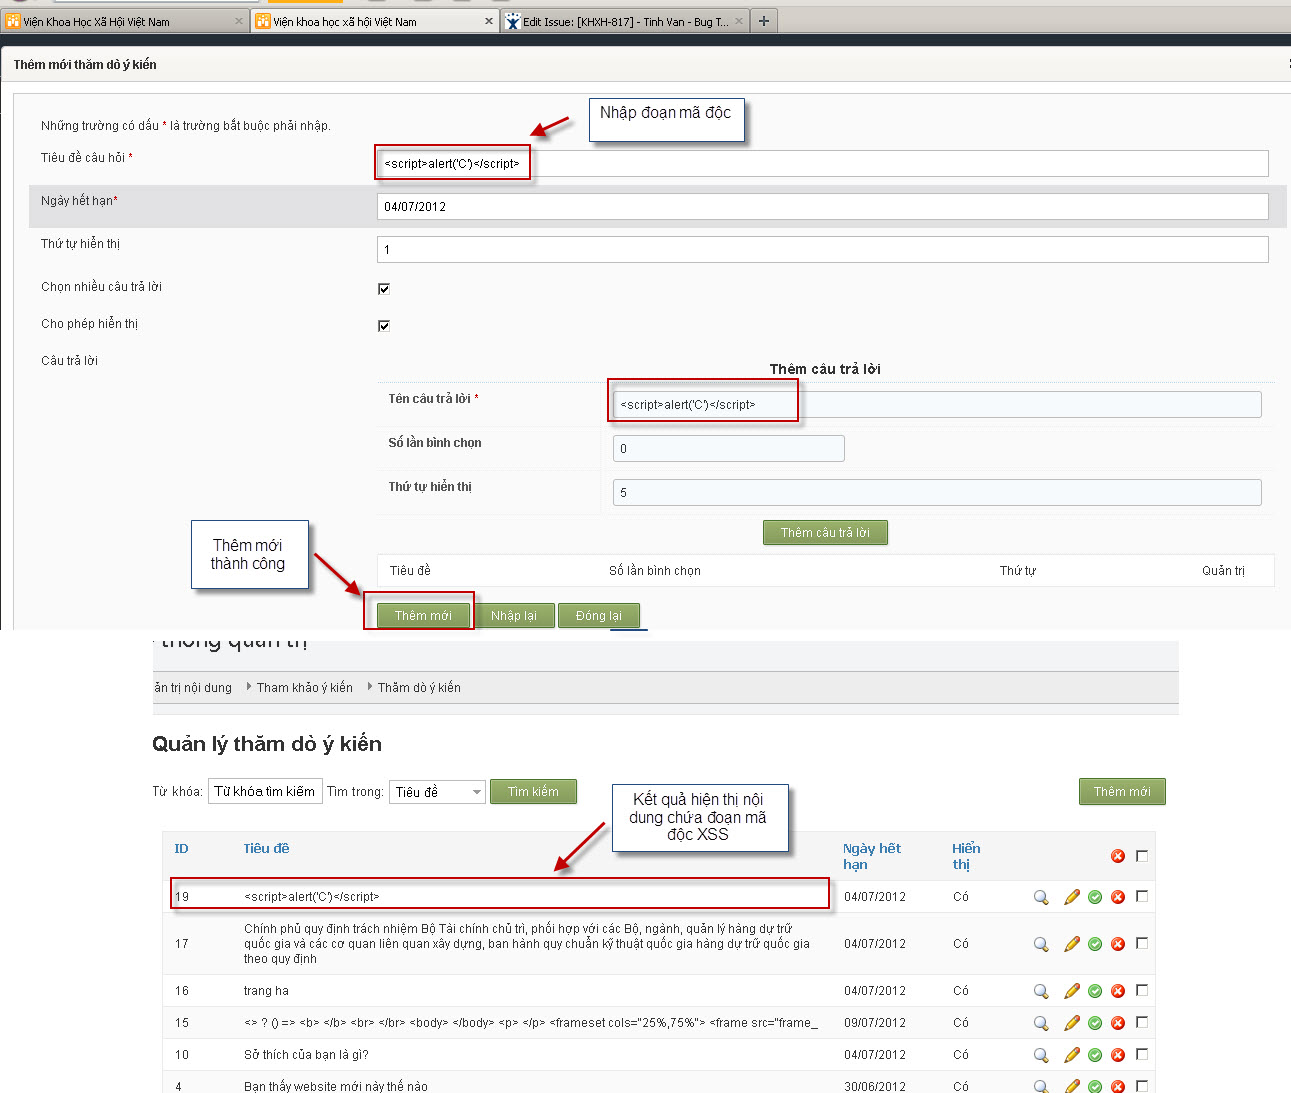The height and width of the screenshot is (1093, 1291).
Task: Click the magnifier view icon for row 19
Action: pyautogui.click(x=1041, y=897)
